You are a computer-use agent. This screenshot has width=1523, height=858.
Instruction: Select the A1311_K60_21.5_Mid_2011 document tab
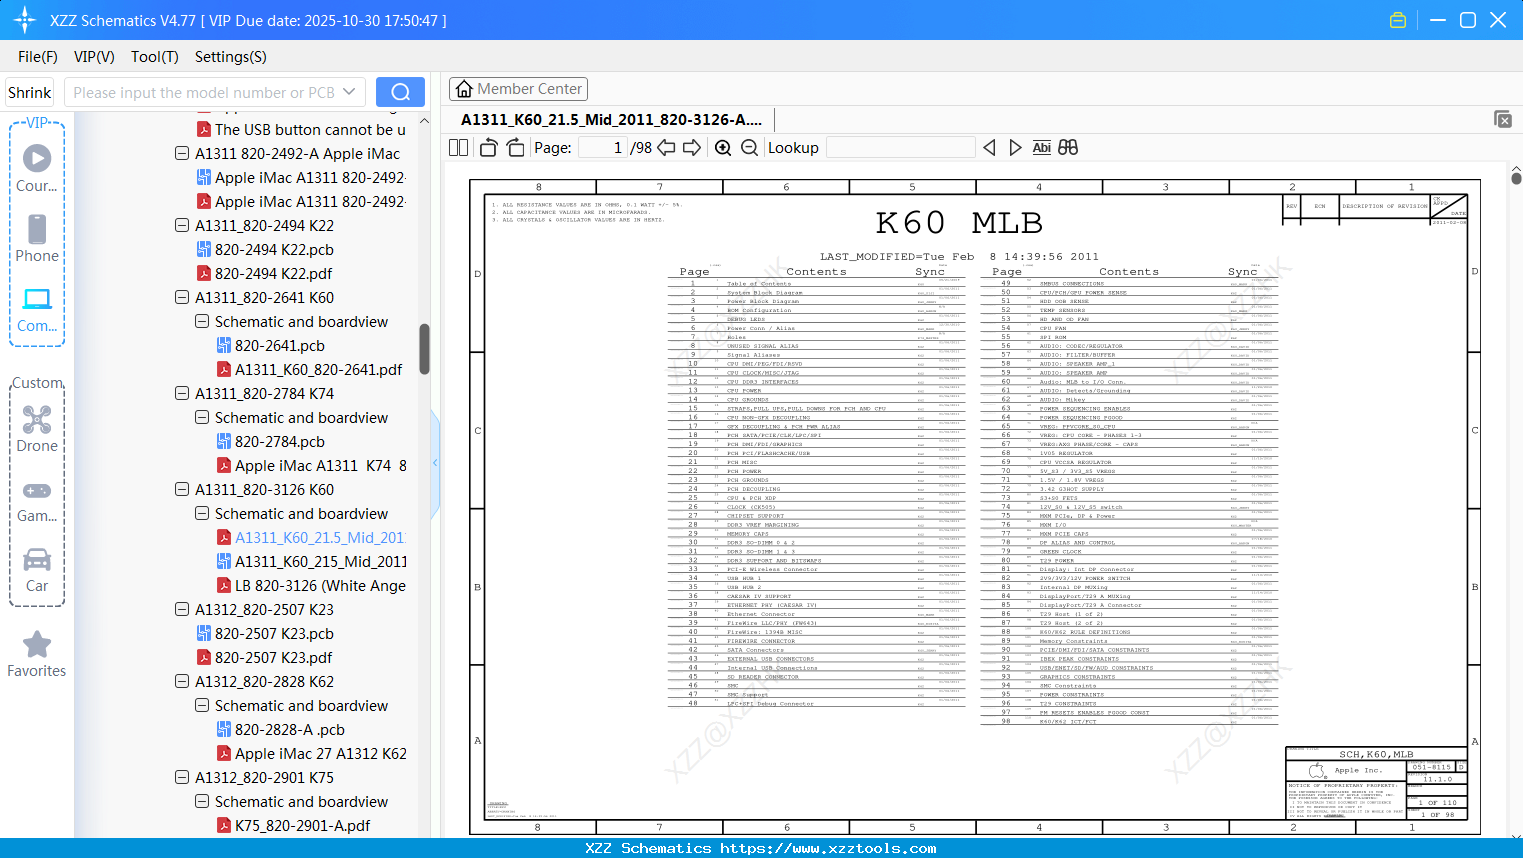point(611,119)
